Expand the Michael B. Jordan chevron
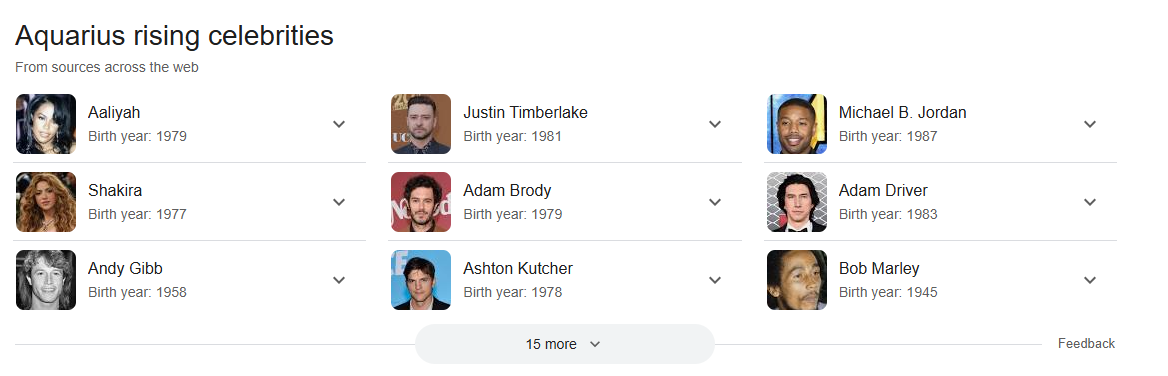This screenshot has height=376, width=1168. pos(1090,124)
